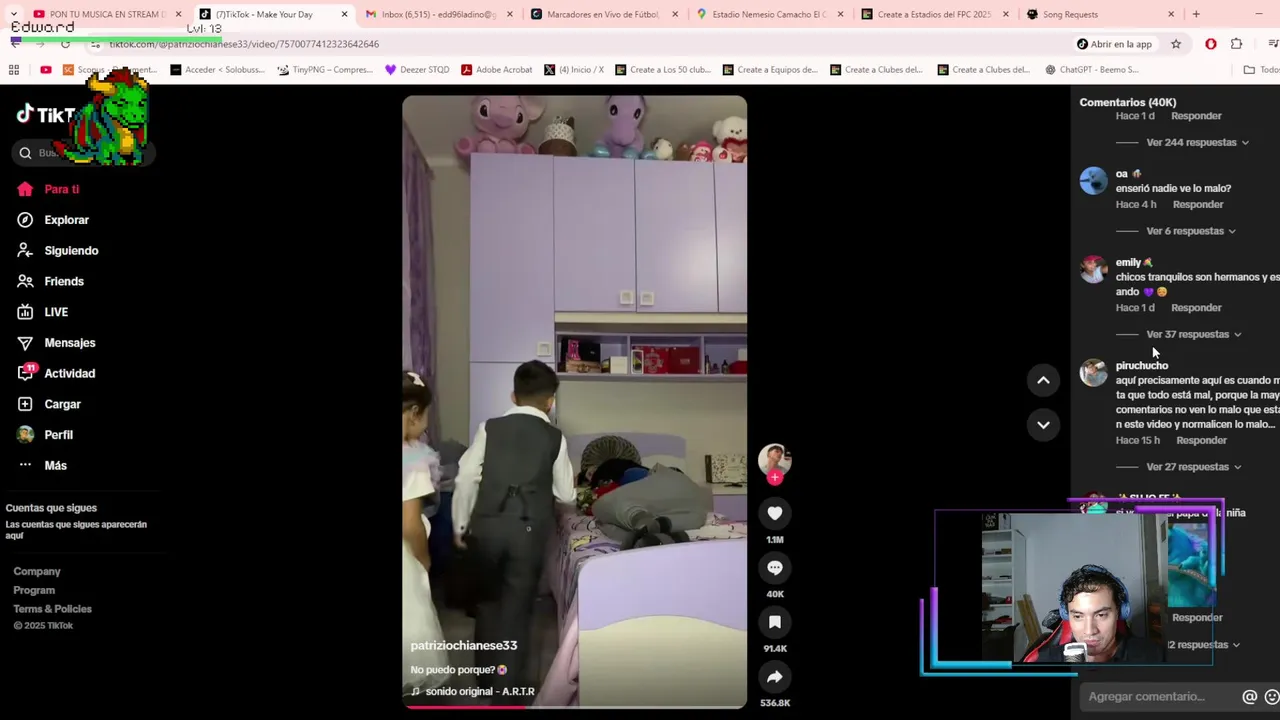Open Adobe Acrobat bookmark

pyautogui.click(x=496, y=70)
